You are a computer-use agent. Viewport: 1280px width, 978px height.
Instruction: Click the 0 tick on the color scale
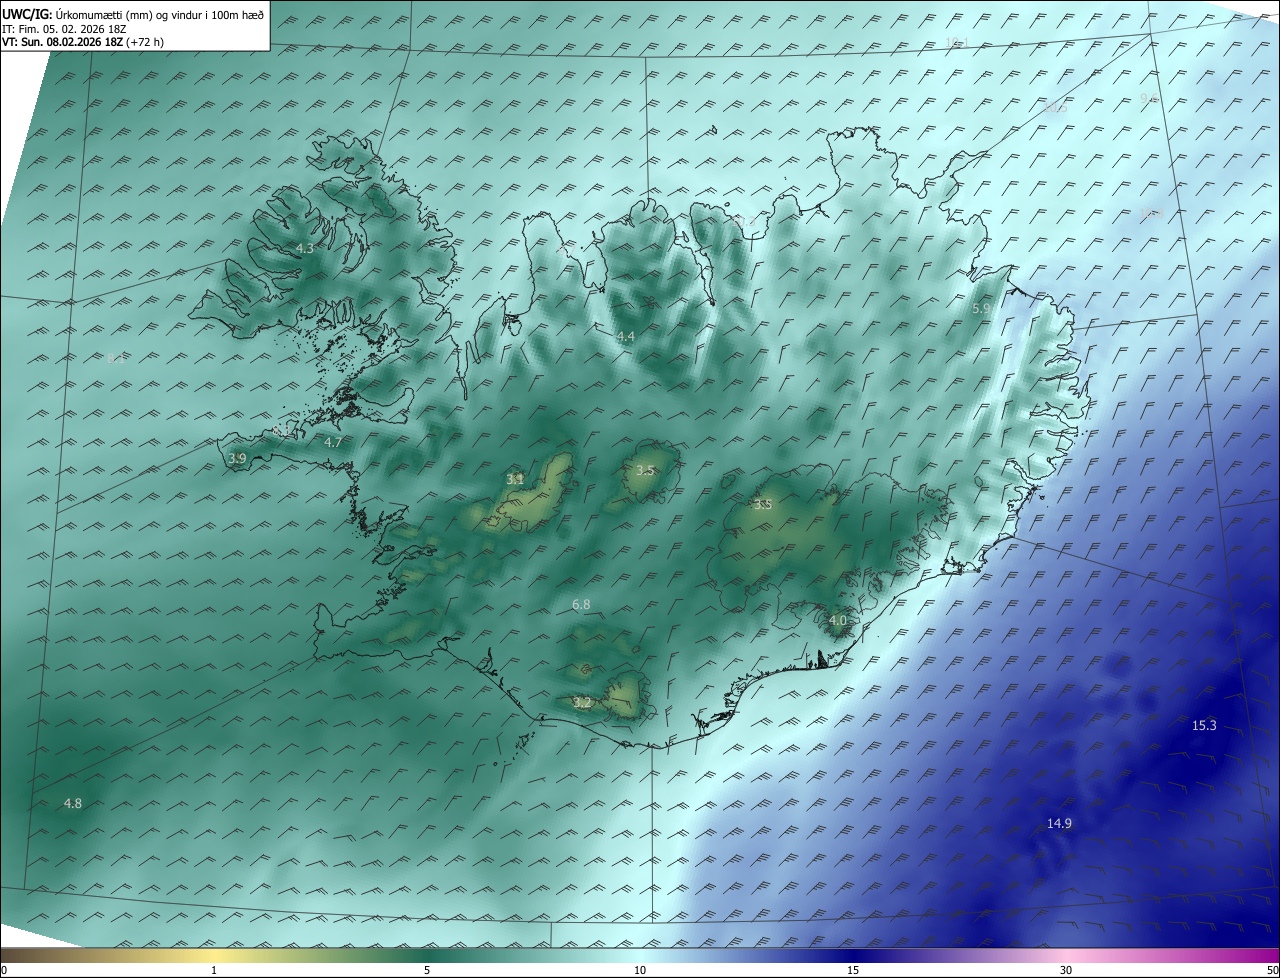coord(4,970)
